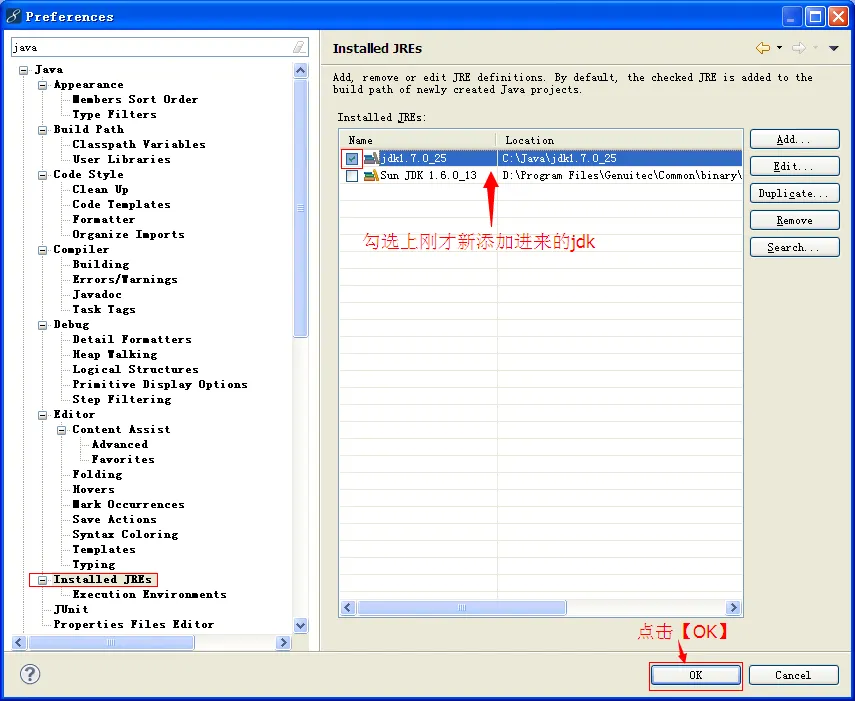This screenshot has height=701, width=855.
Task: Click the Remove button
Action: pos(794,220)
